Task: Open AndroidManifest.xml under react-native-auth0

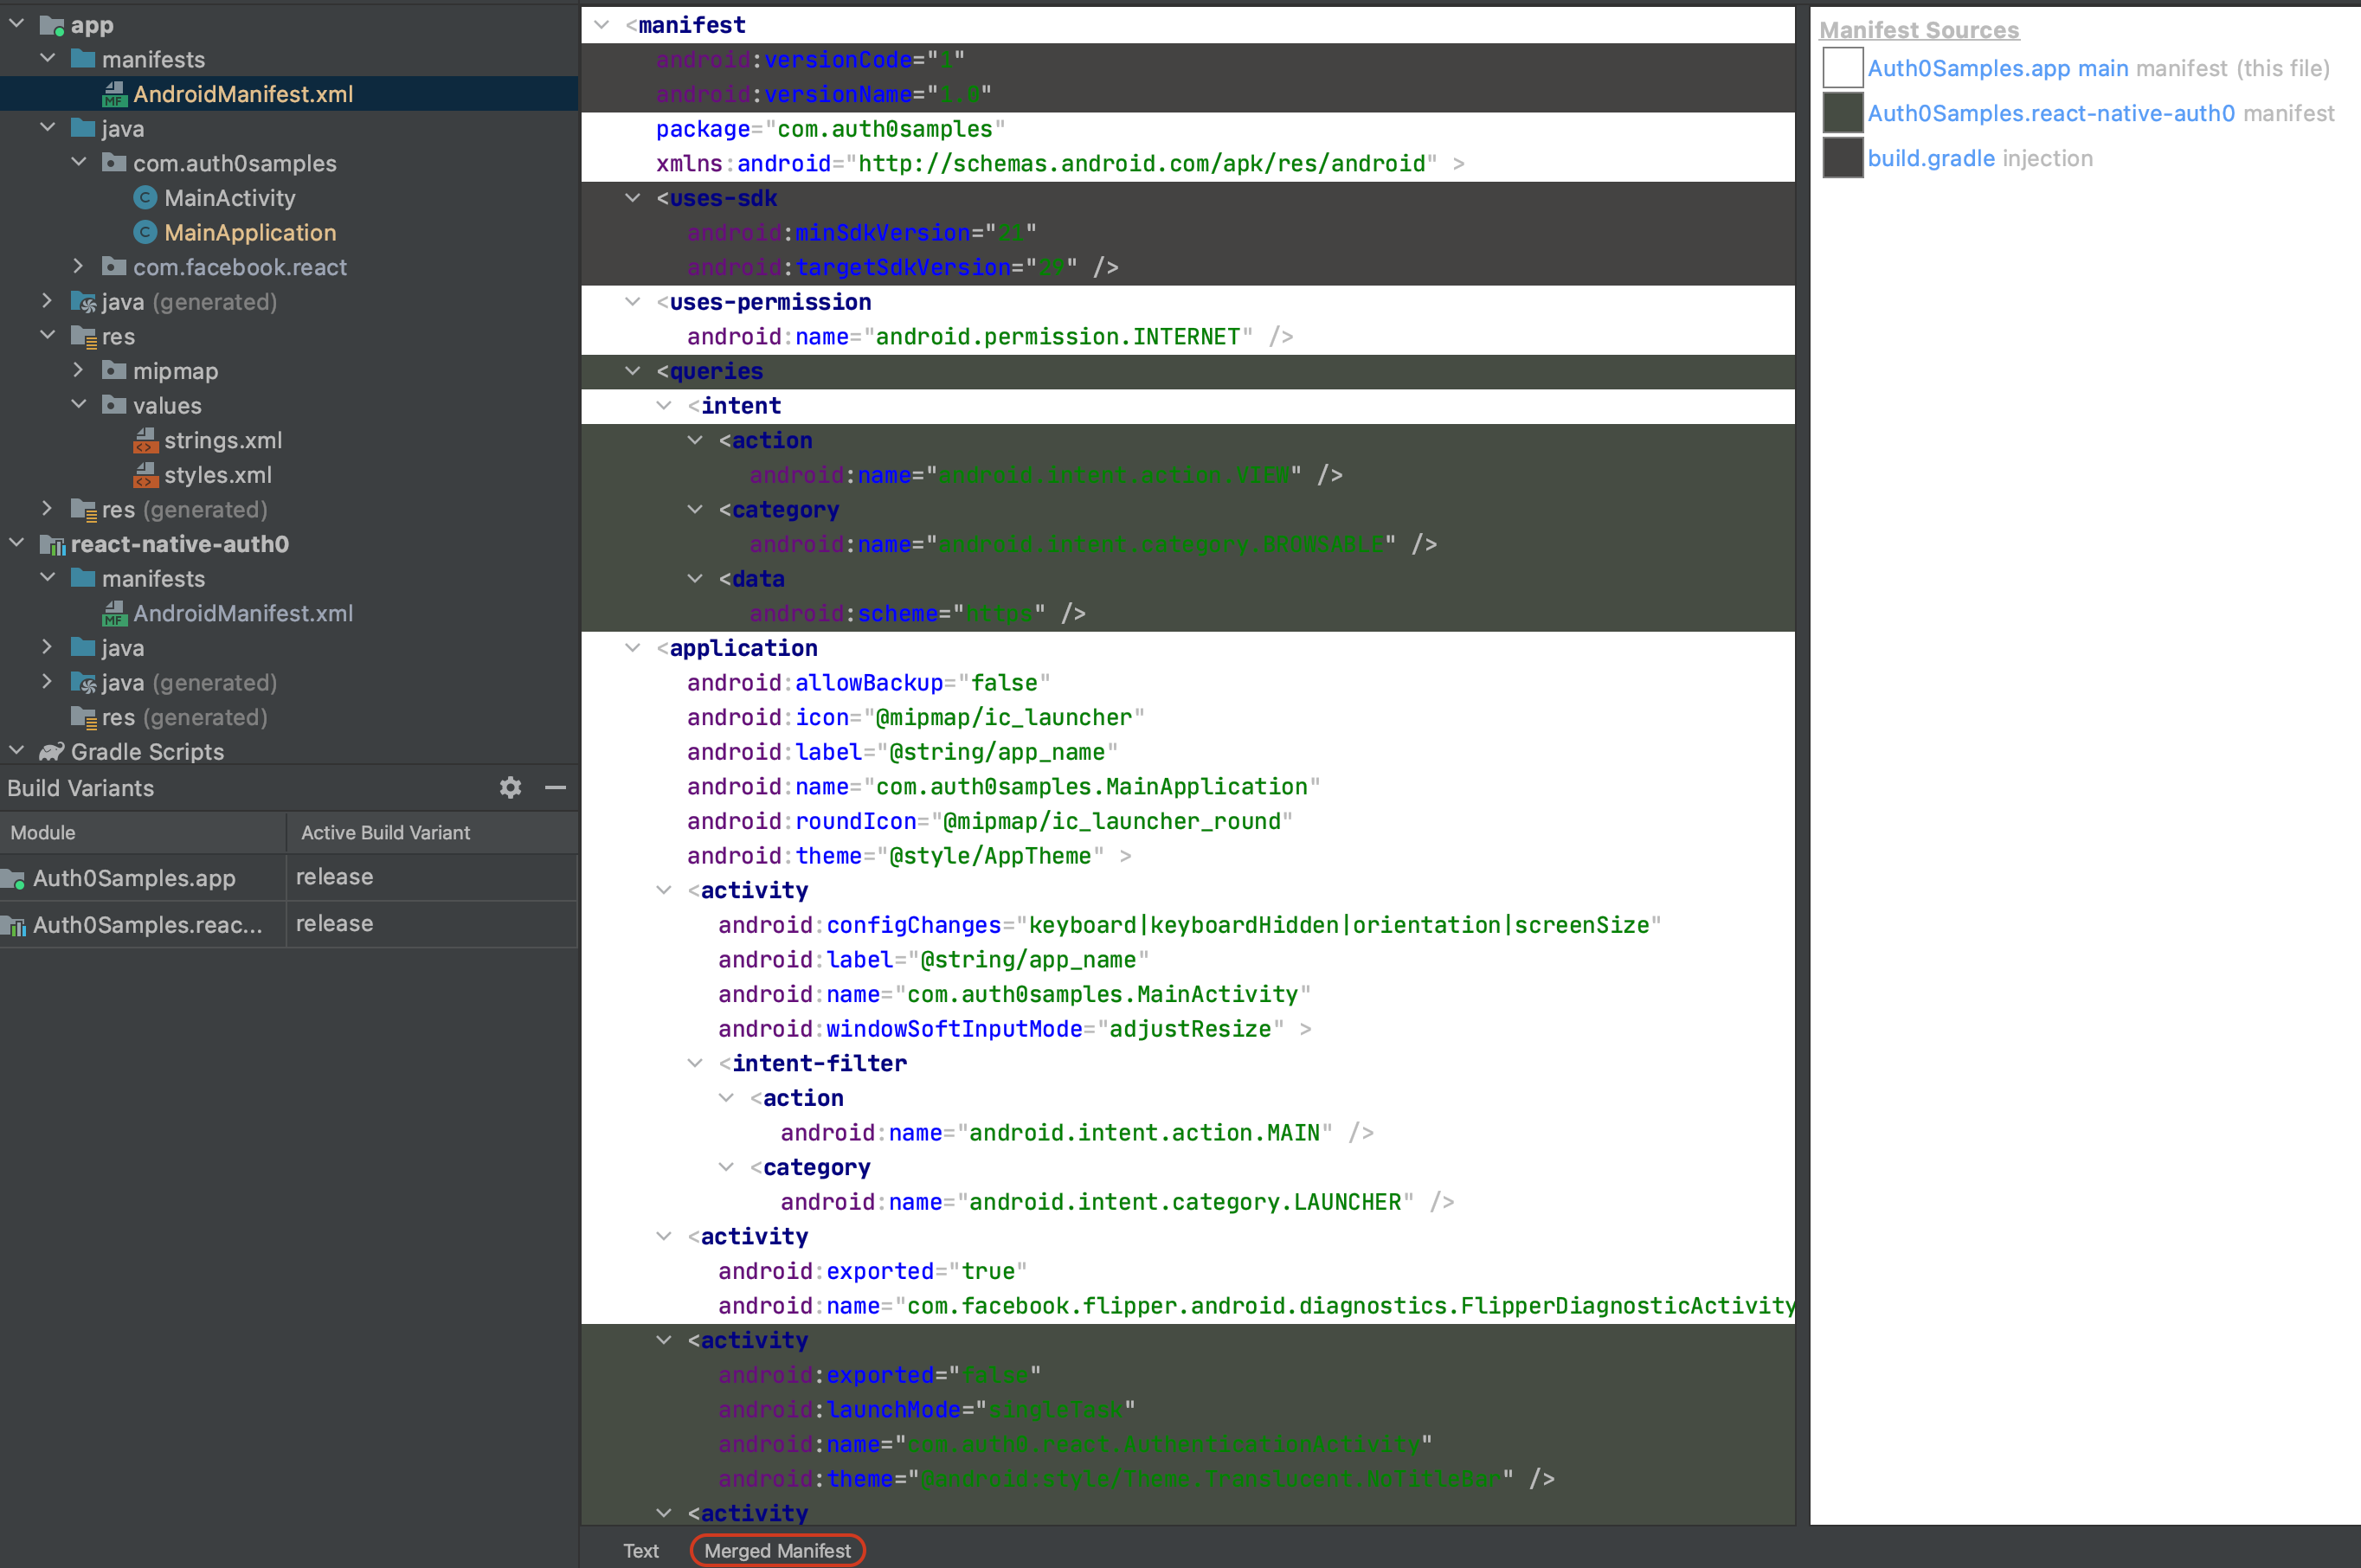Action: [243, 613]
